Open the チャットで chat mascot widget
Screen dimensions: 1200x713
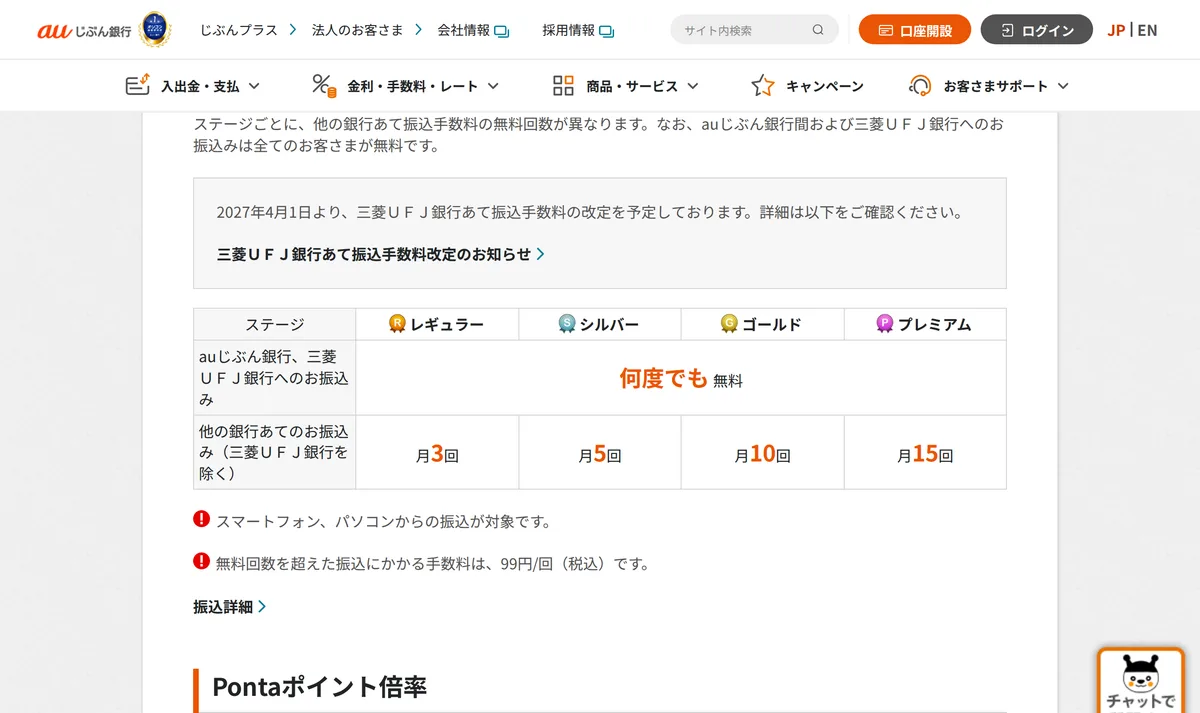pos(1141,681)
